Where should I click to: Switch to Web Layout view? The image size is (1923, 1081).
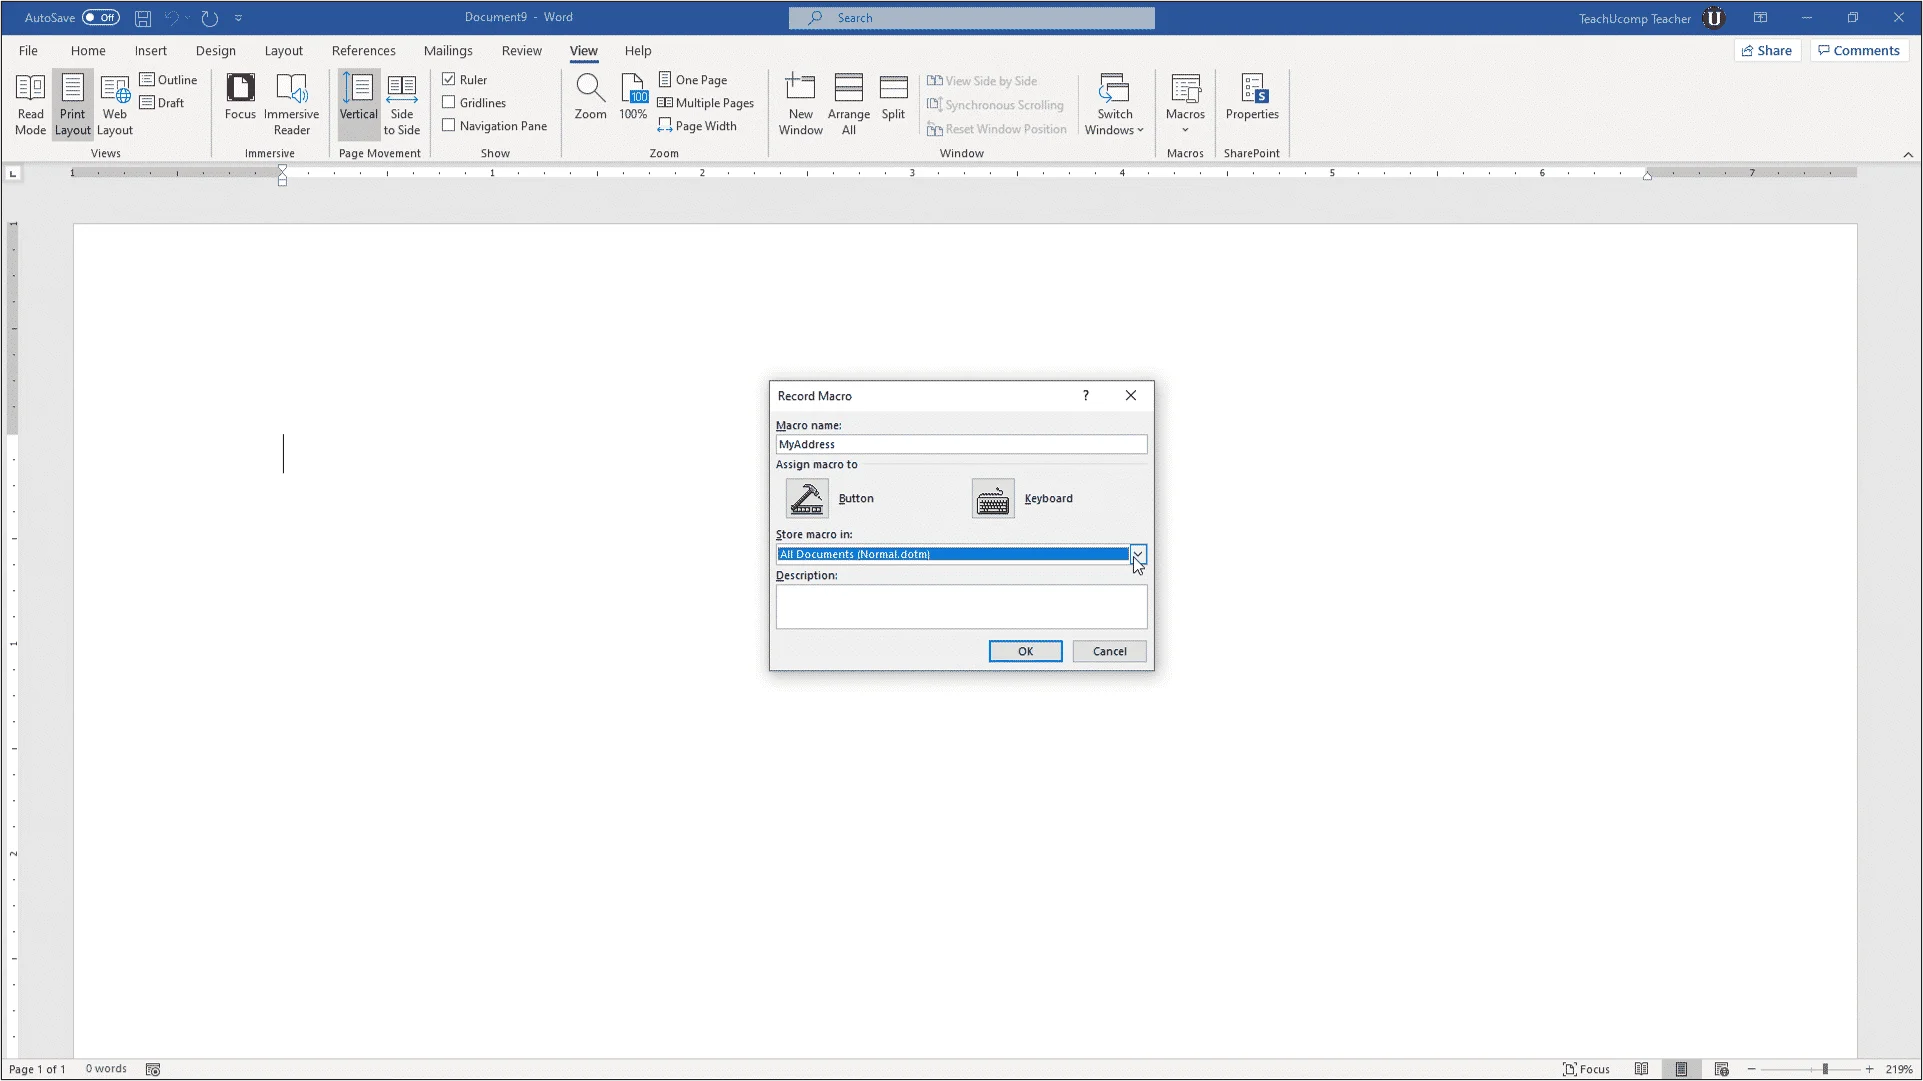pyautogui.click(x=114, y=103)
